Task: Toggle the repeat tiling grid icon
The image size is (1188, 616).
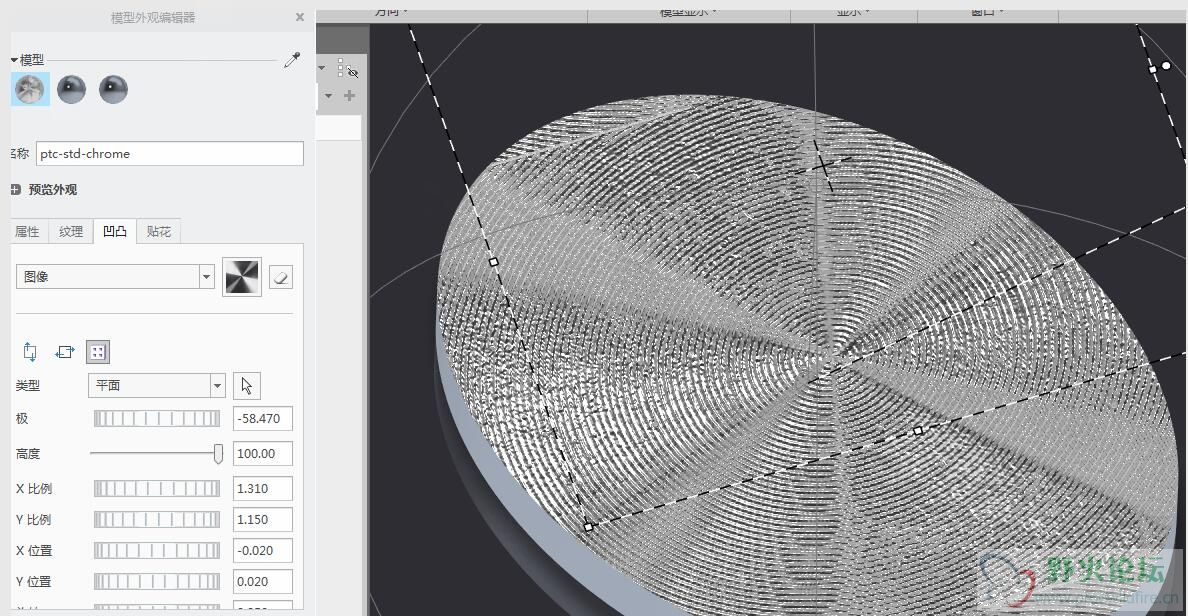Action: tap(98, 352)
